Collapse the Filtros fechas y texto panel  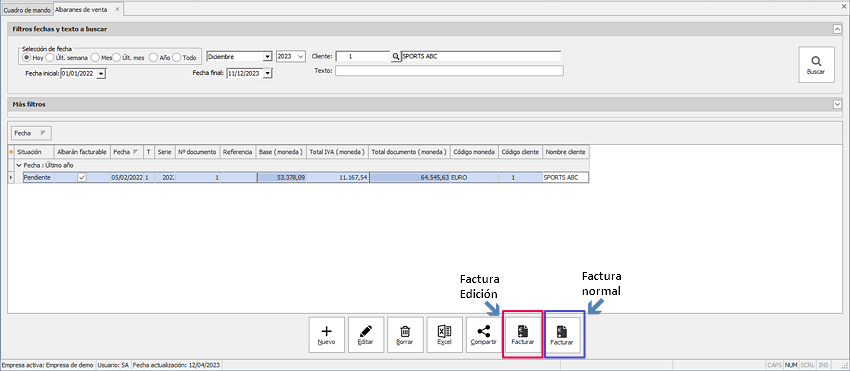click(x=837, y=29)
